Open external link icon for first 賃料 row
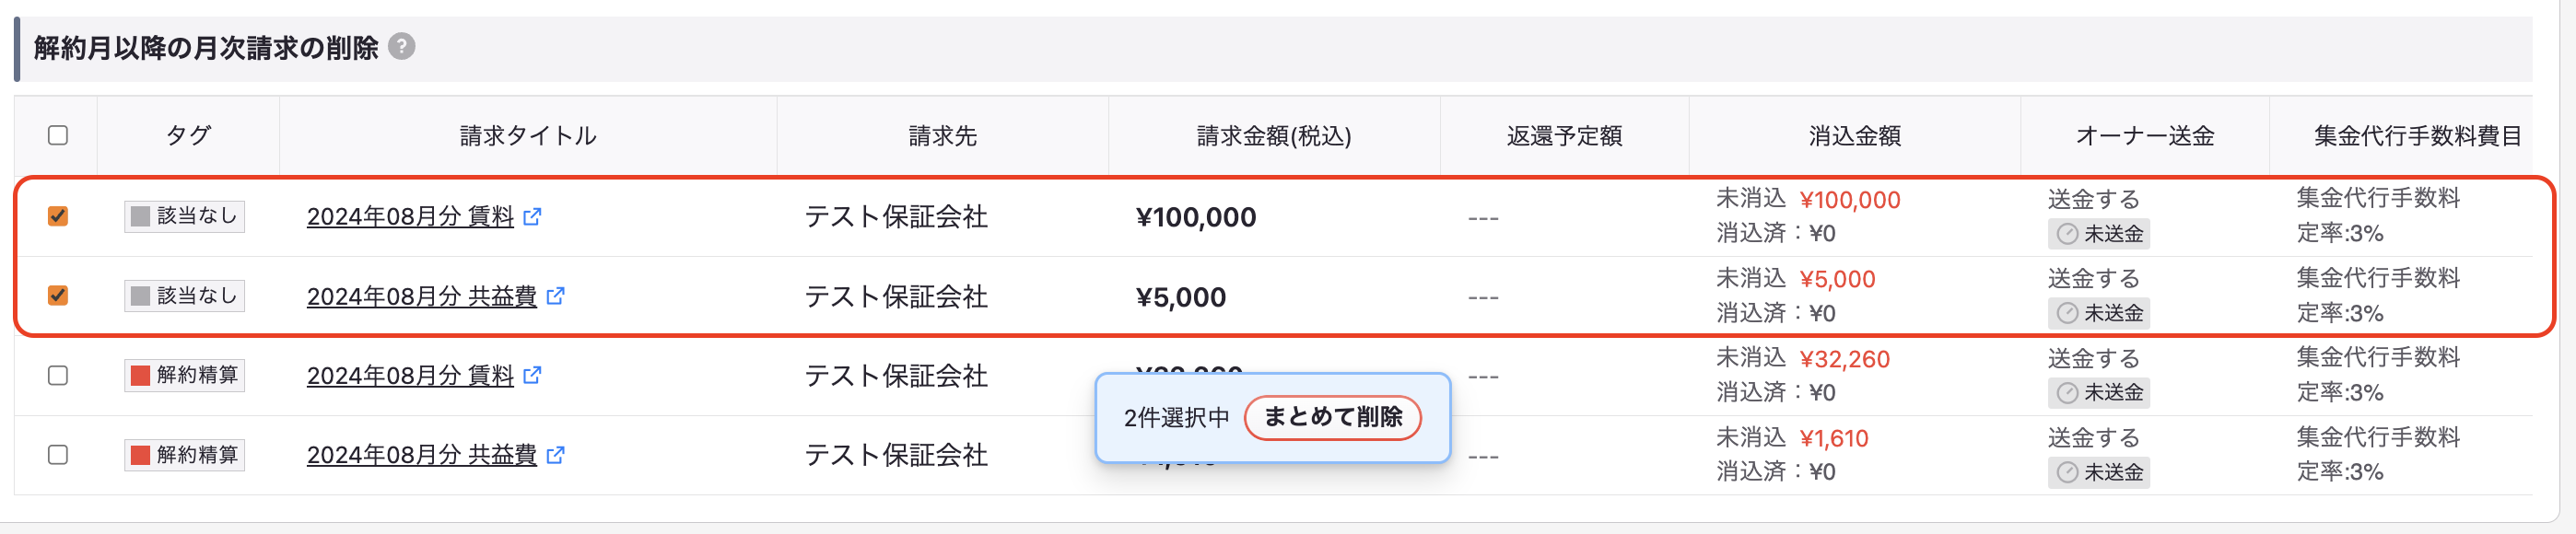The width and height of the screenshot is (2576, 534). click(532, 216)
